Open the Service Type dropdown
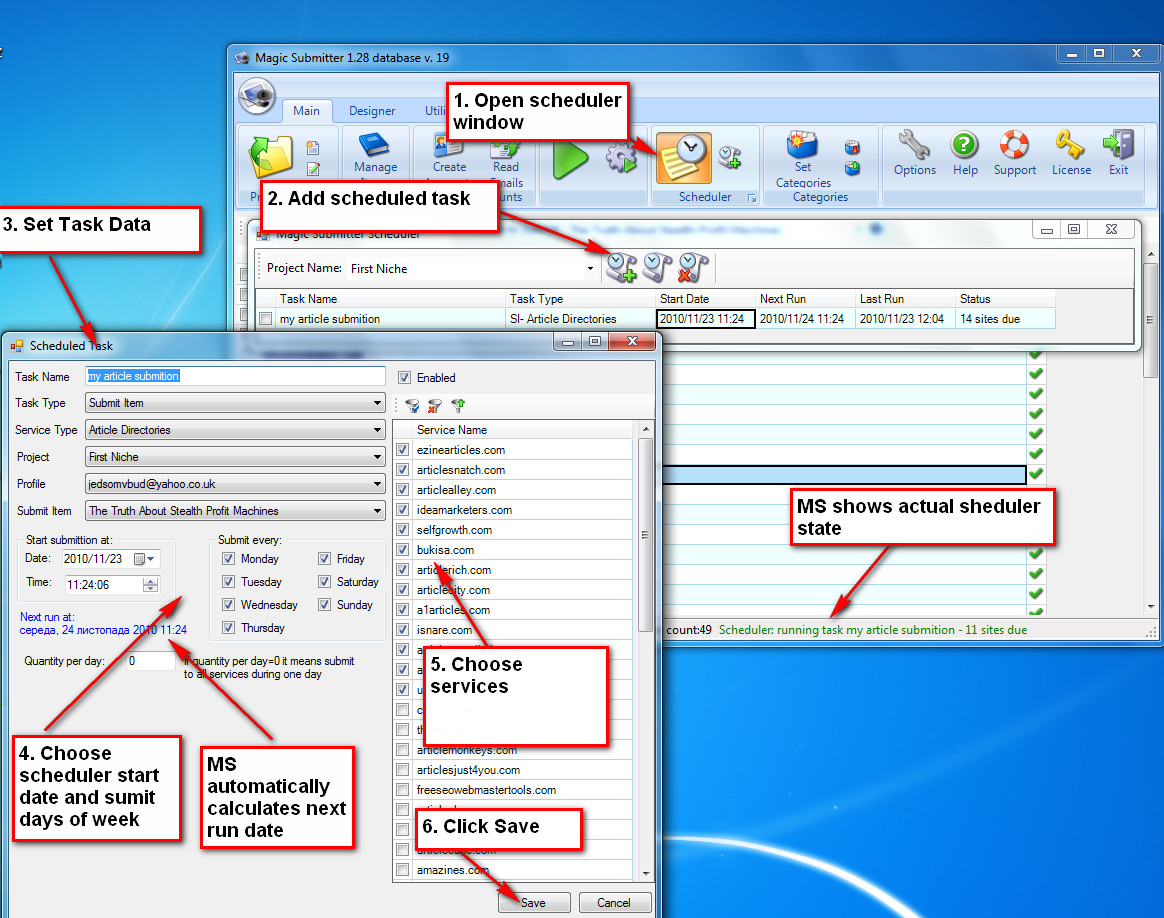 377,430
